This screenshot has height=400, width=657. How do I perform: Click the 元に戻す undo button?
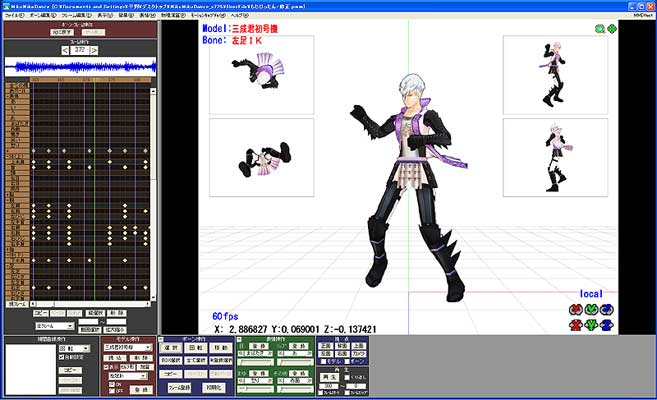[62, 32]
